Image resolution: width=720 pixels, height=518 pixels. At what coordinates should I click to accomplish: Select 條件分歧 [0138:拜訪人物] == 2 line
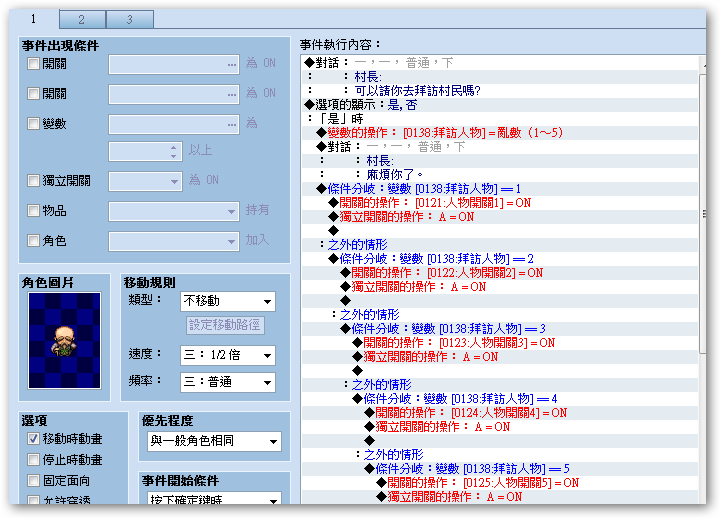pos(500,259)
